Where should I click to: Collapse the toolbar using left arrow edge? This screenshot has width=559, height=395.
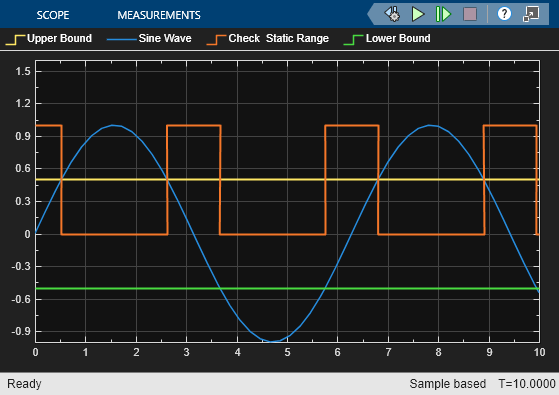[371, 14]
